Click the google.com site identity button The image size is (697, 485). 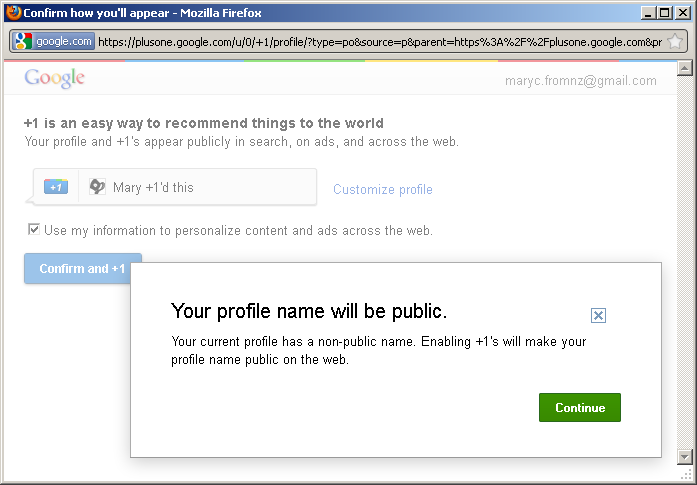[x=53, y=41]
